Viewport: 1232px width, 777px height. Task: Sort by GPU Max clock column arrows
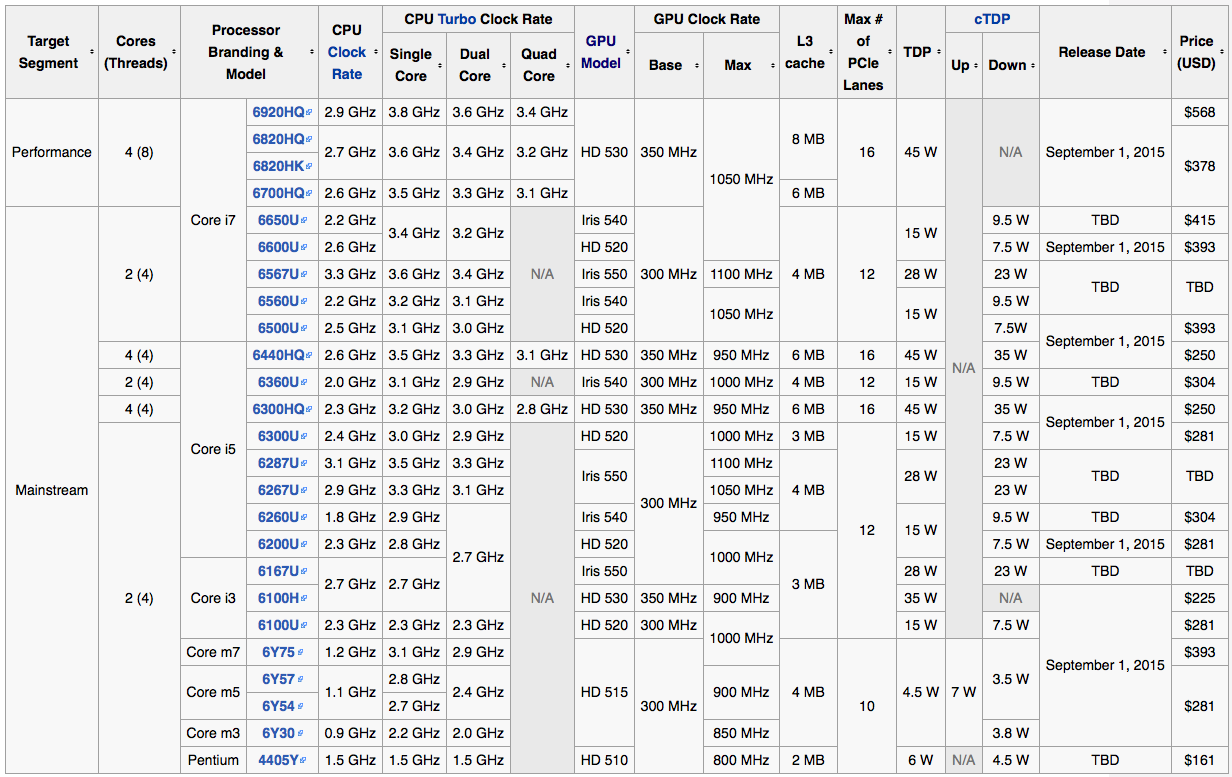point(773,65)
